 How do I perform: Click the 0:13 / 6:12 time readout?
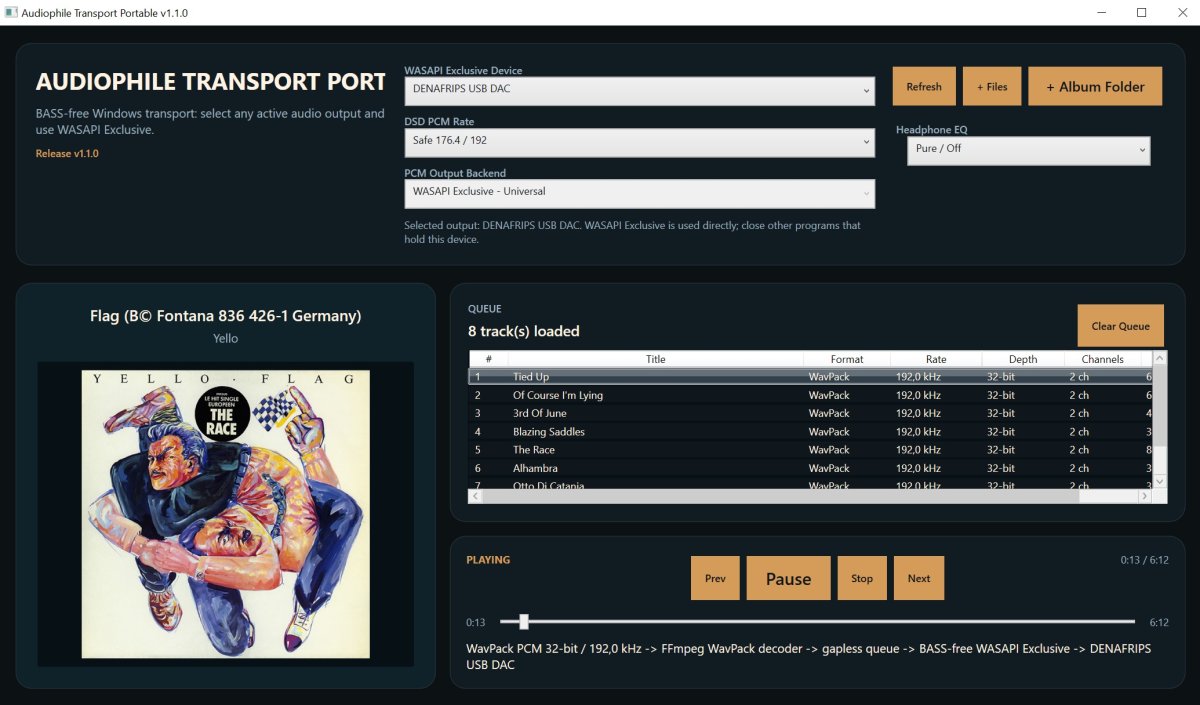[x=1144, y=560]
